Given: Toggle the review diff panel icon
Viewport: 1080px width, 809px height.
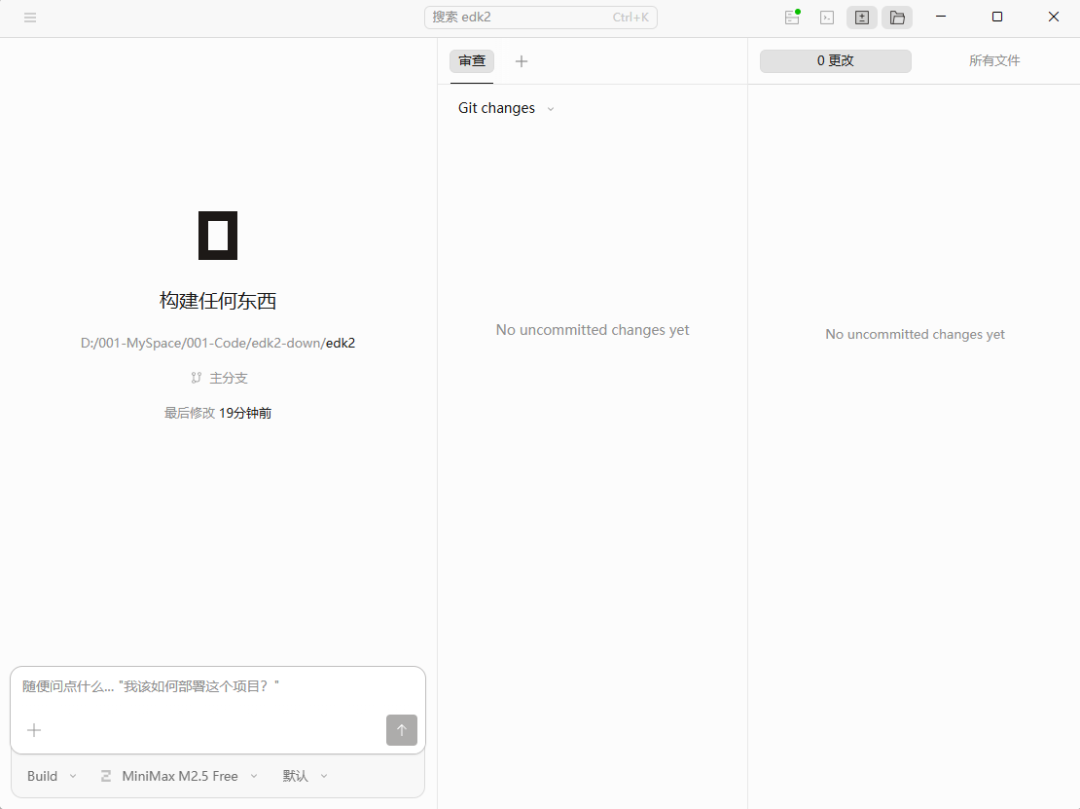Looking at the screenshot, I should [862, 17].
